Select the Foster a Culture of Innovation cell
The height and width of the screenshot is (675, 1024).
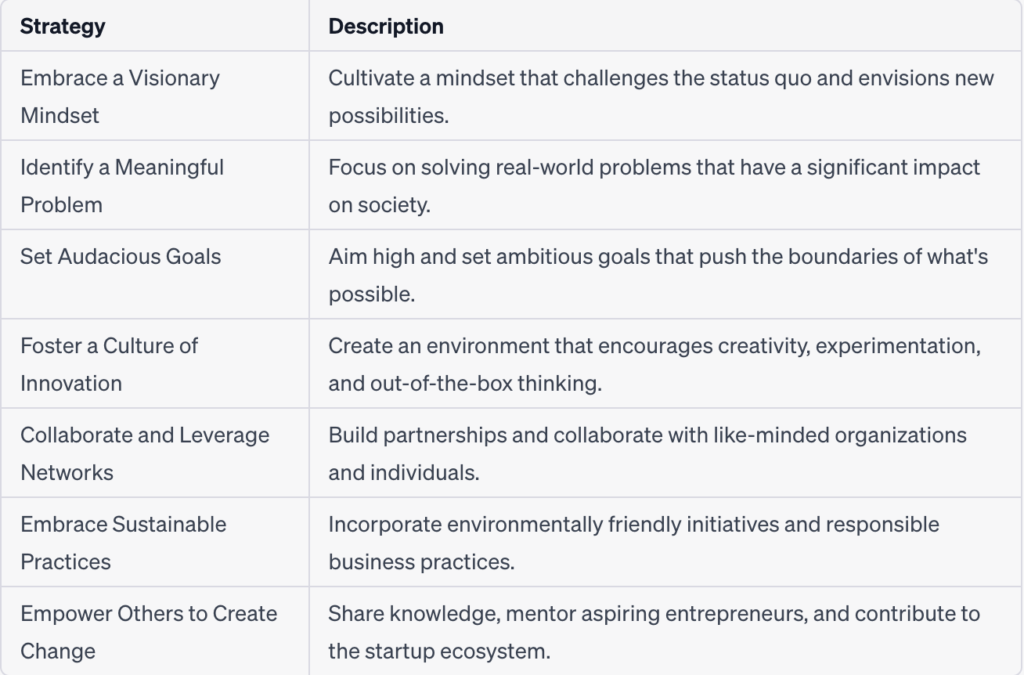point(155,364)
